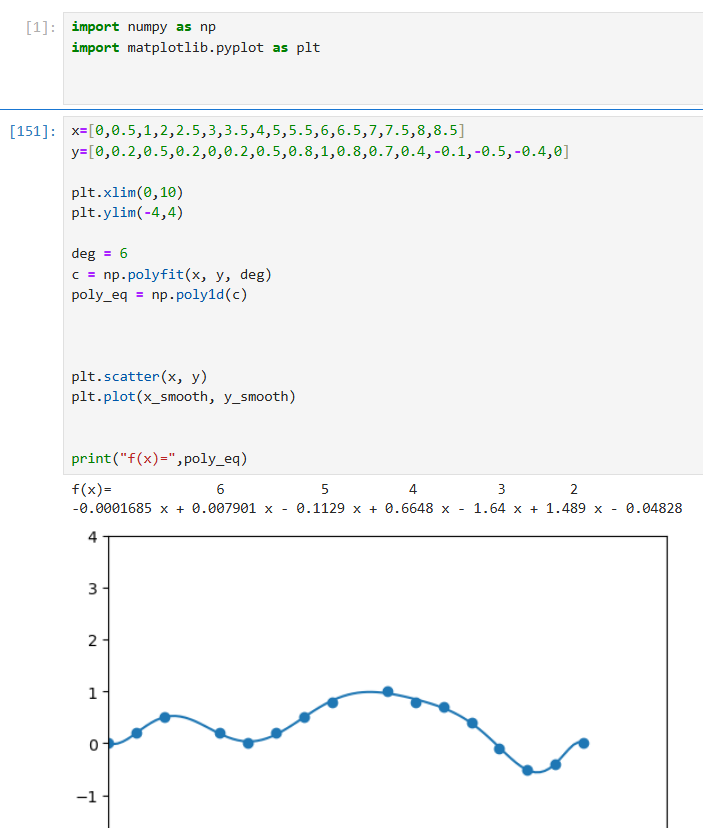Click the exponent 2 in the polynomial output
Image resolution: width=703 pixels, height=828 pixels.
click(574, 490)
